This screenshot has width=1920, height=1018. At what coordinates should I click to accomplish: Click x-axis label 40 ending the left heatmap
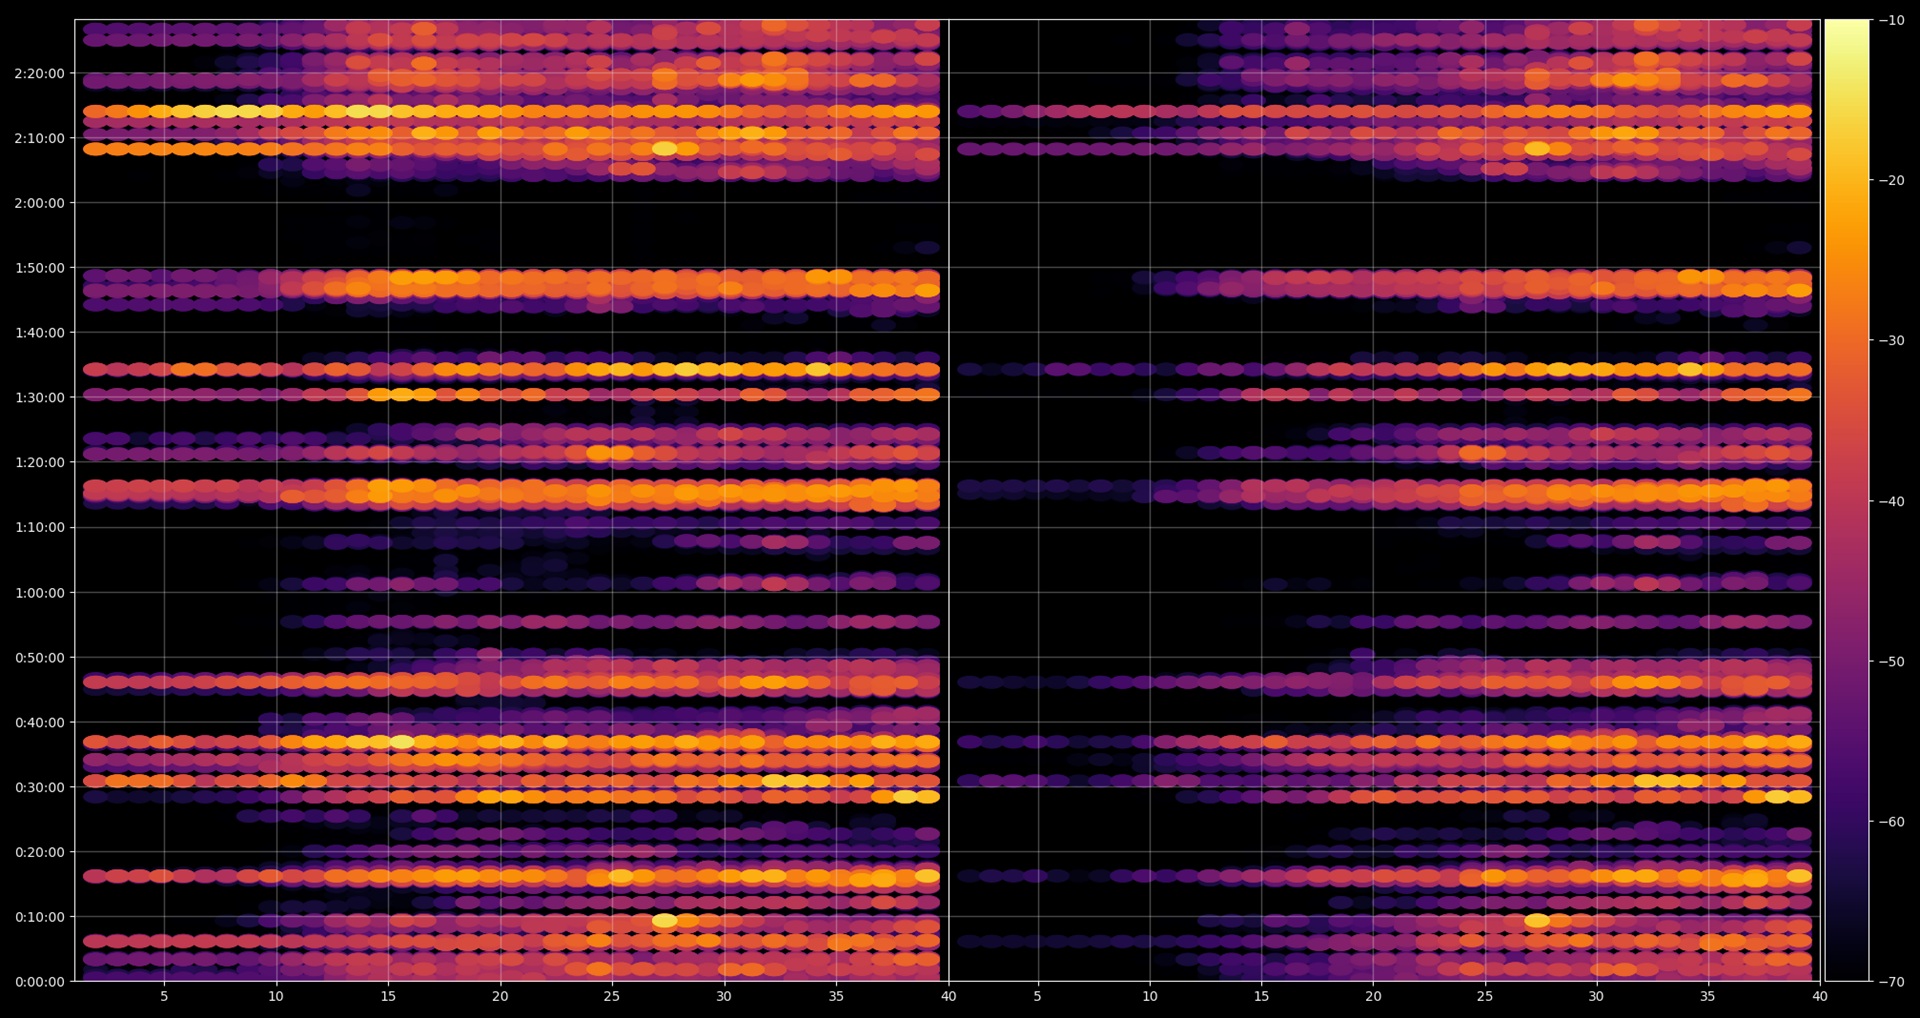(x=948, y=996)
